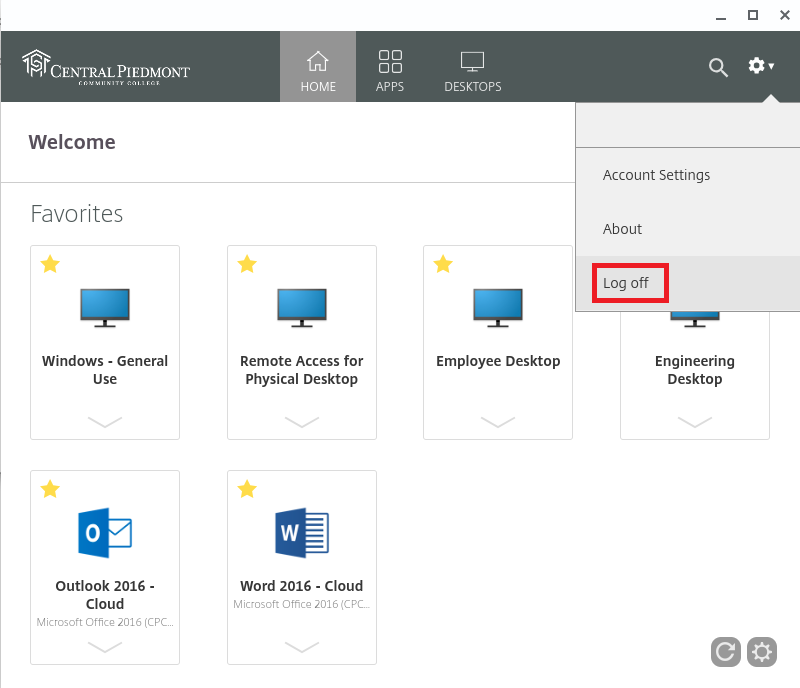Click the Central Piedmont logo
Screen dimensions: 800x688
[x=106, y=67]
